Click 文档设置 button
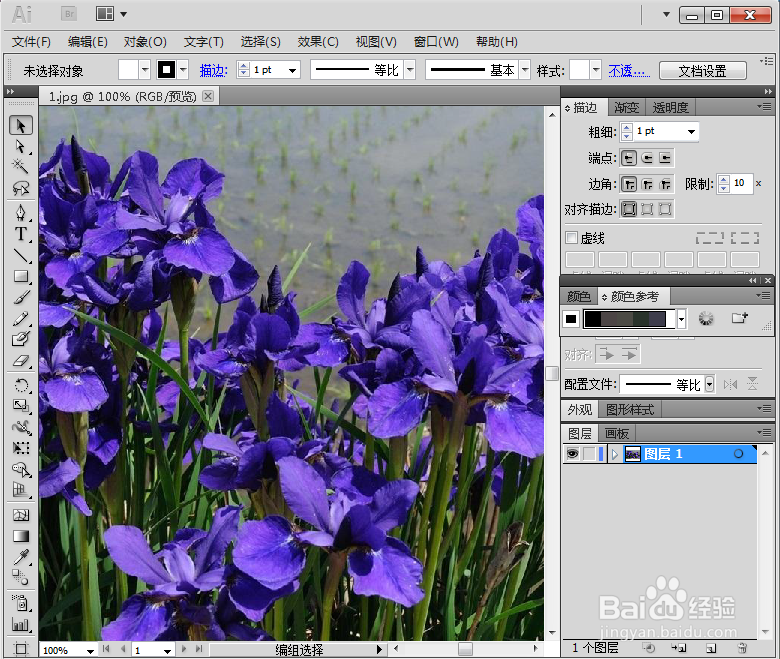This screenshot has height=659, width=780. point(702,71)
